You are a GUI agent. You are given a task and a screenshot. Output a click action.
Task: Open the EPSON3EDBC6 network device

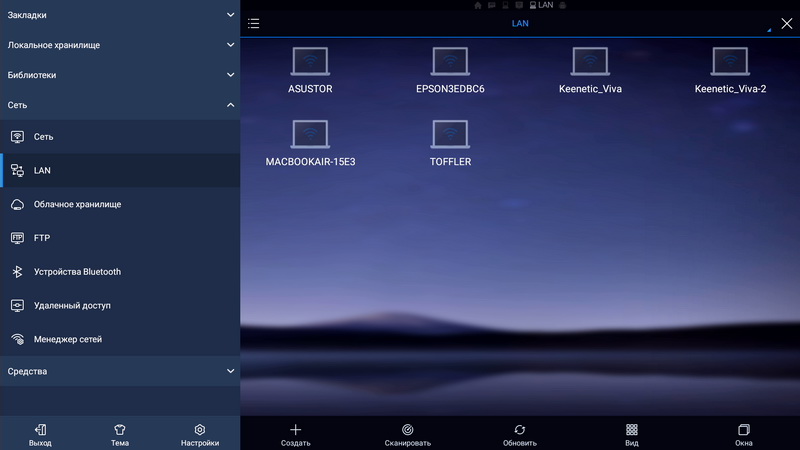pos(450,63)
